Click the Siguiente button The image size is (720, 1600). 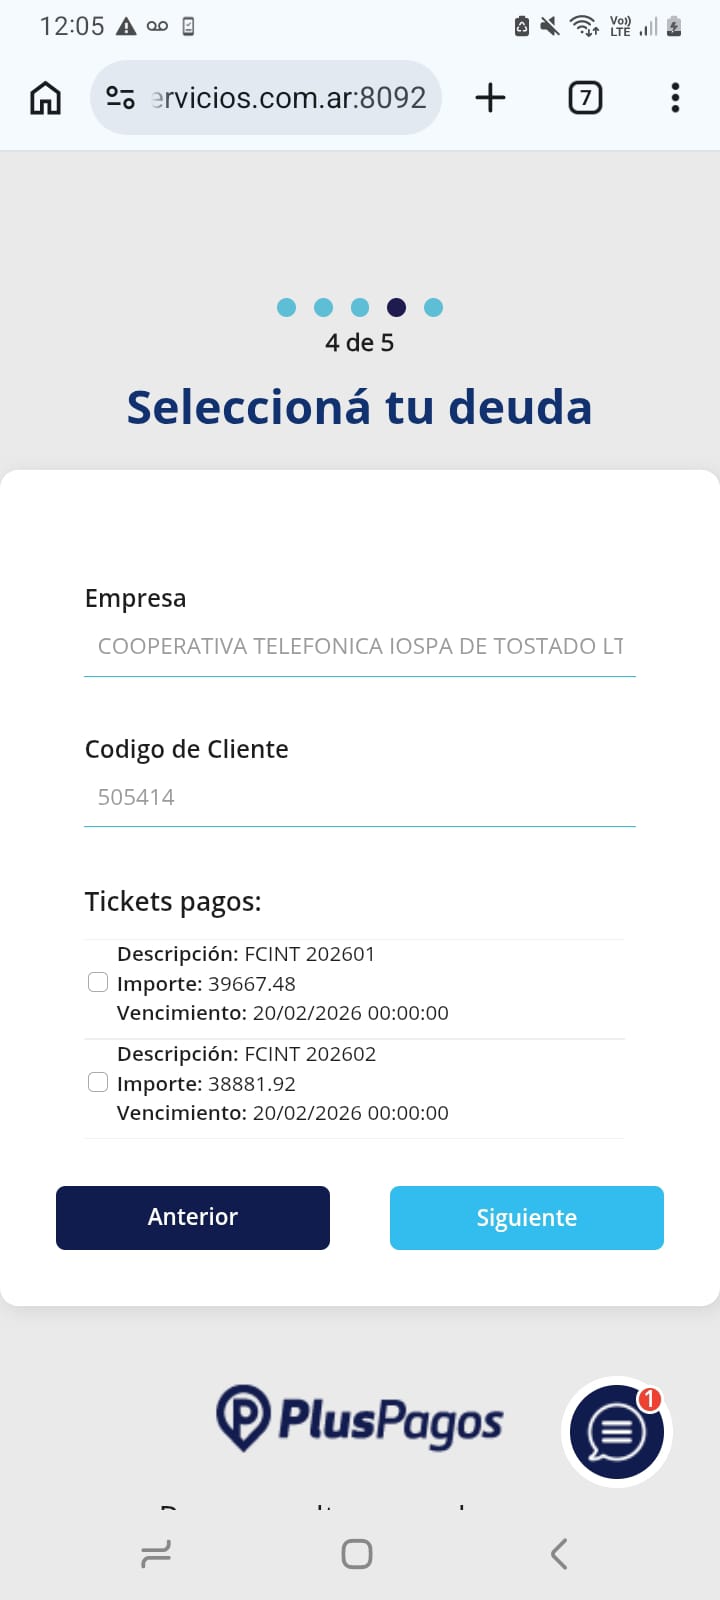[527, 1218]
